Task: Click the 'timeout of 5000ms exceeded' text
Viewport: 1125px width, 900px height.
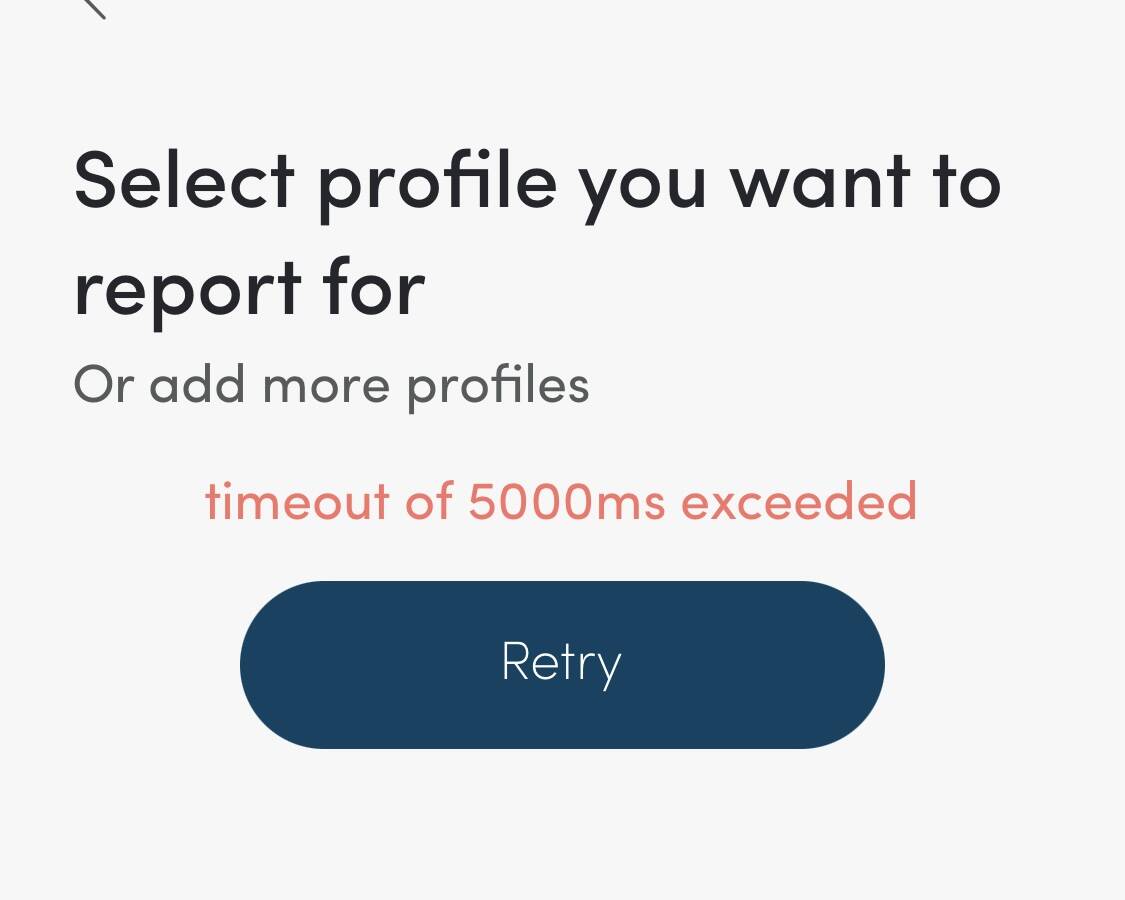Action: point(561,500)
